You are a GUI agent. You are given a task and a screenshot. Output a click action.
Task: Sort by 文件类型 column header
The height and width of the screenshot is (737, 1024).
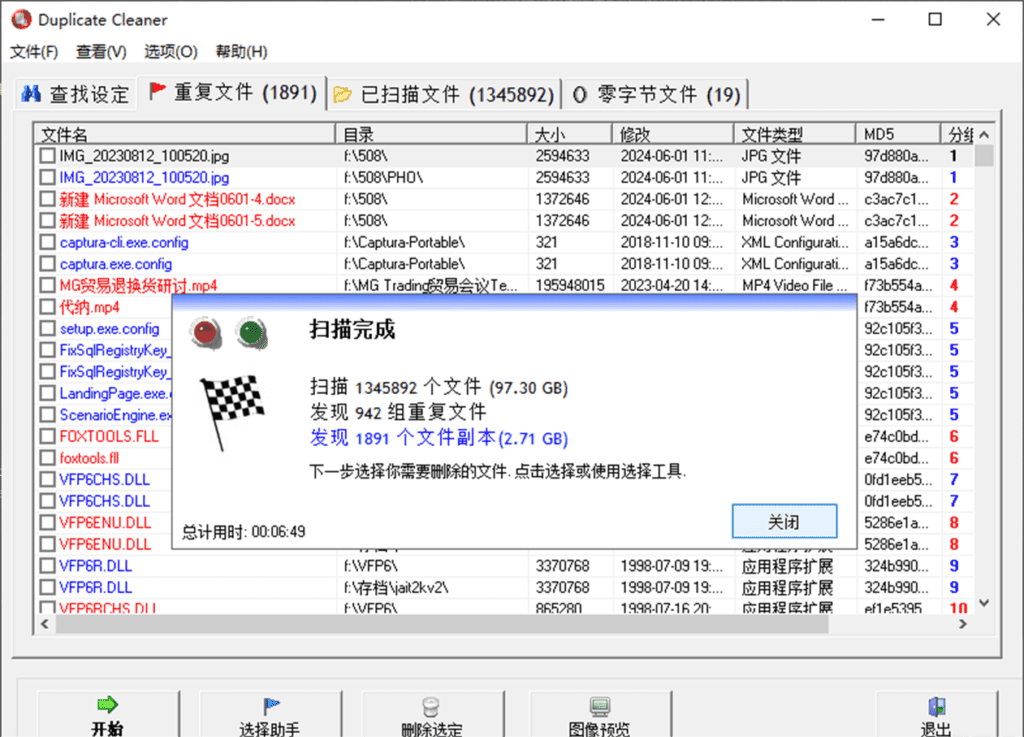pos(795,134)
